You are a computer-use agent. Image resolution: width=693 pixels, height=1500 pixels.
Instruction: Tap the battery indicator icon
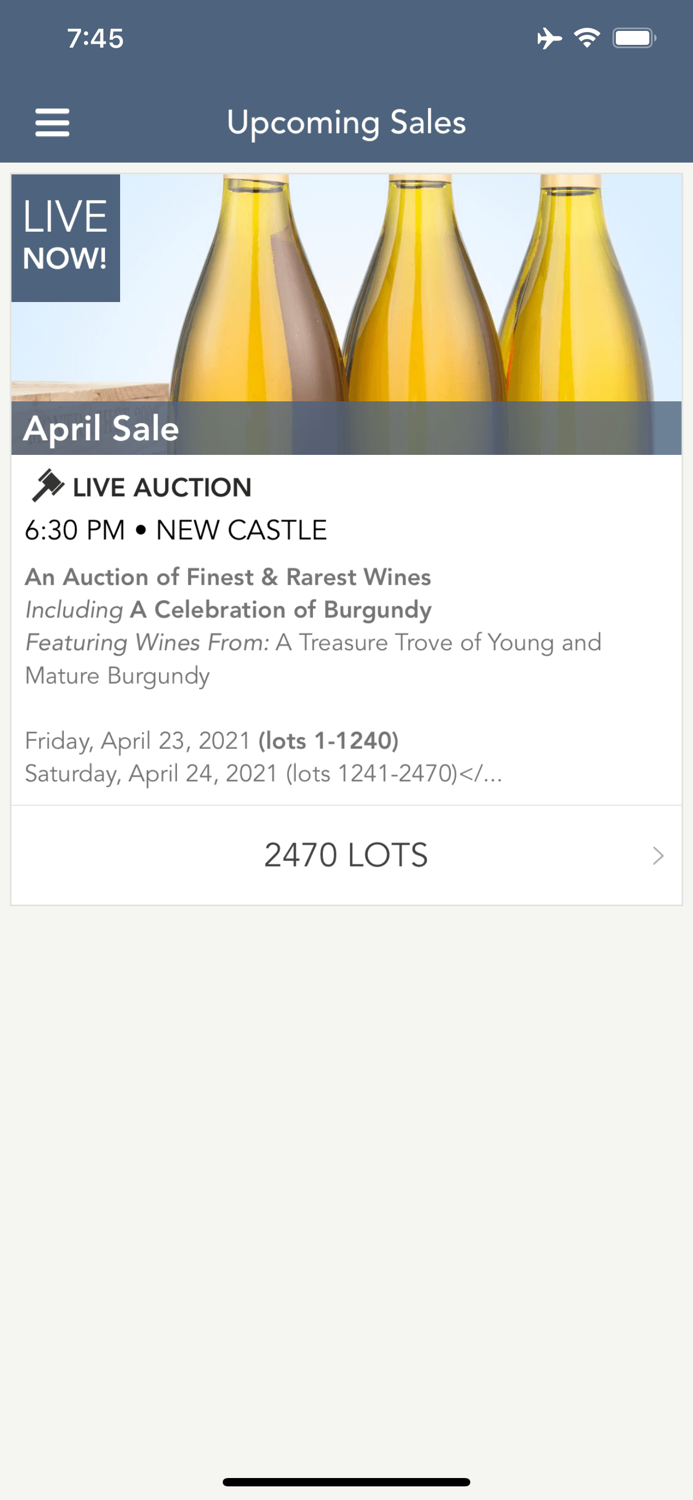pyautogui.click(x=634, y=37)
